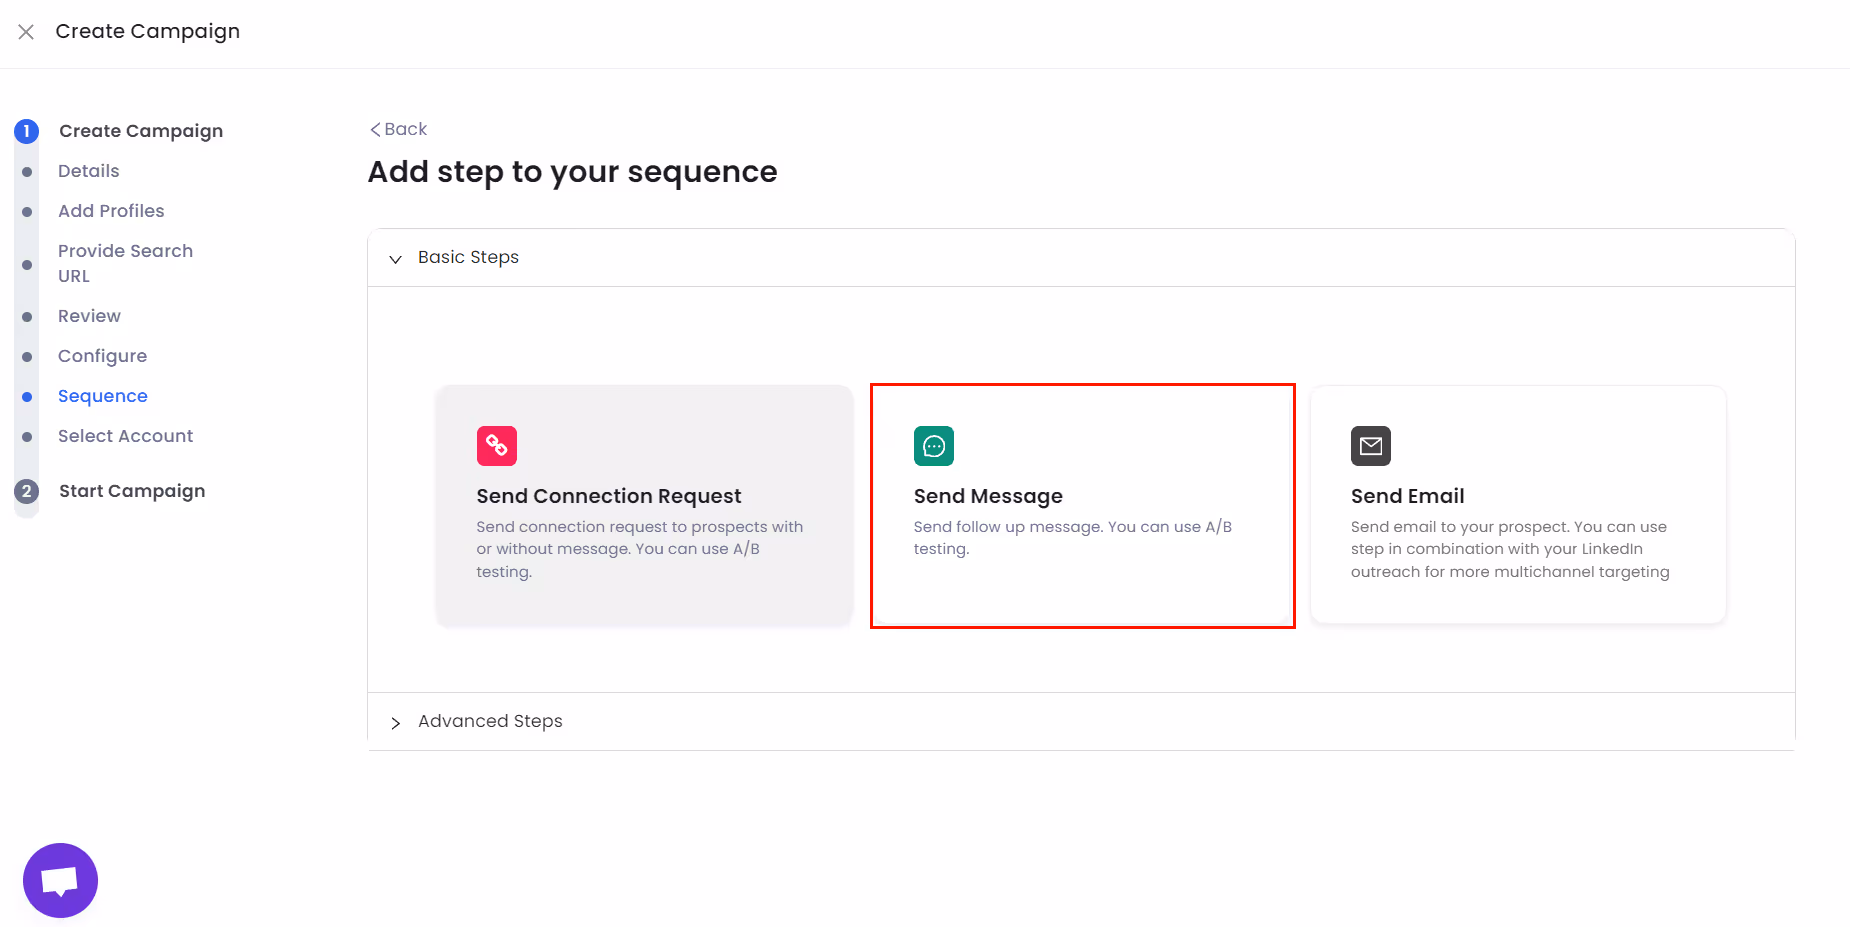Click the chevron next to Basic Steps
1850x927 pixels.
coord(396,258)
